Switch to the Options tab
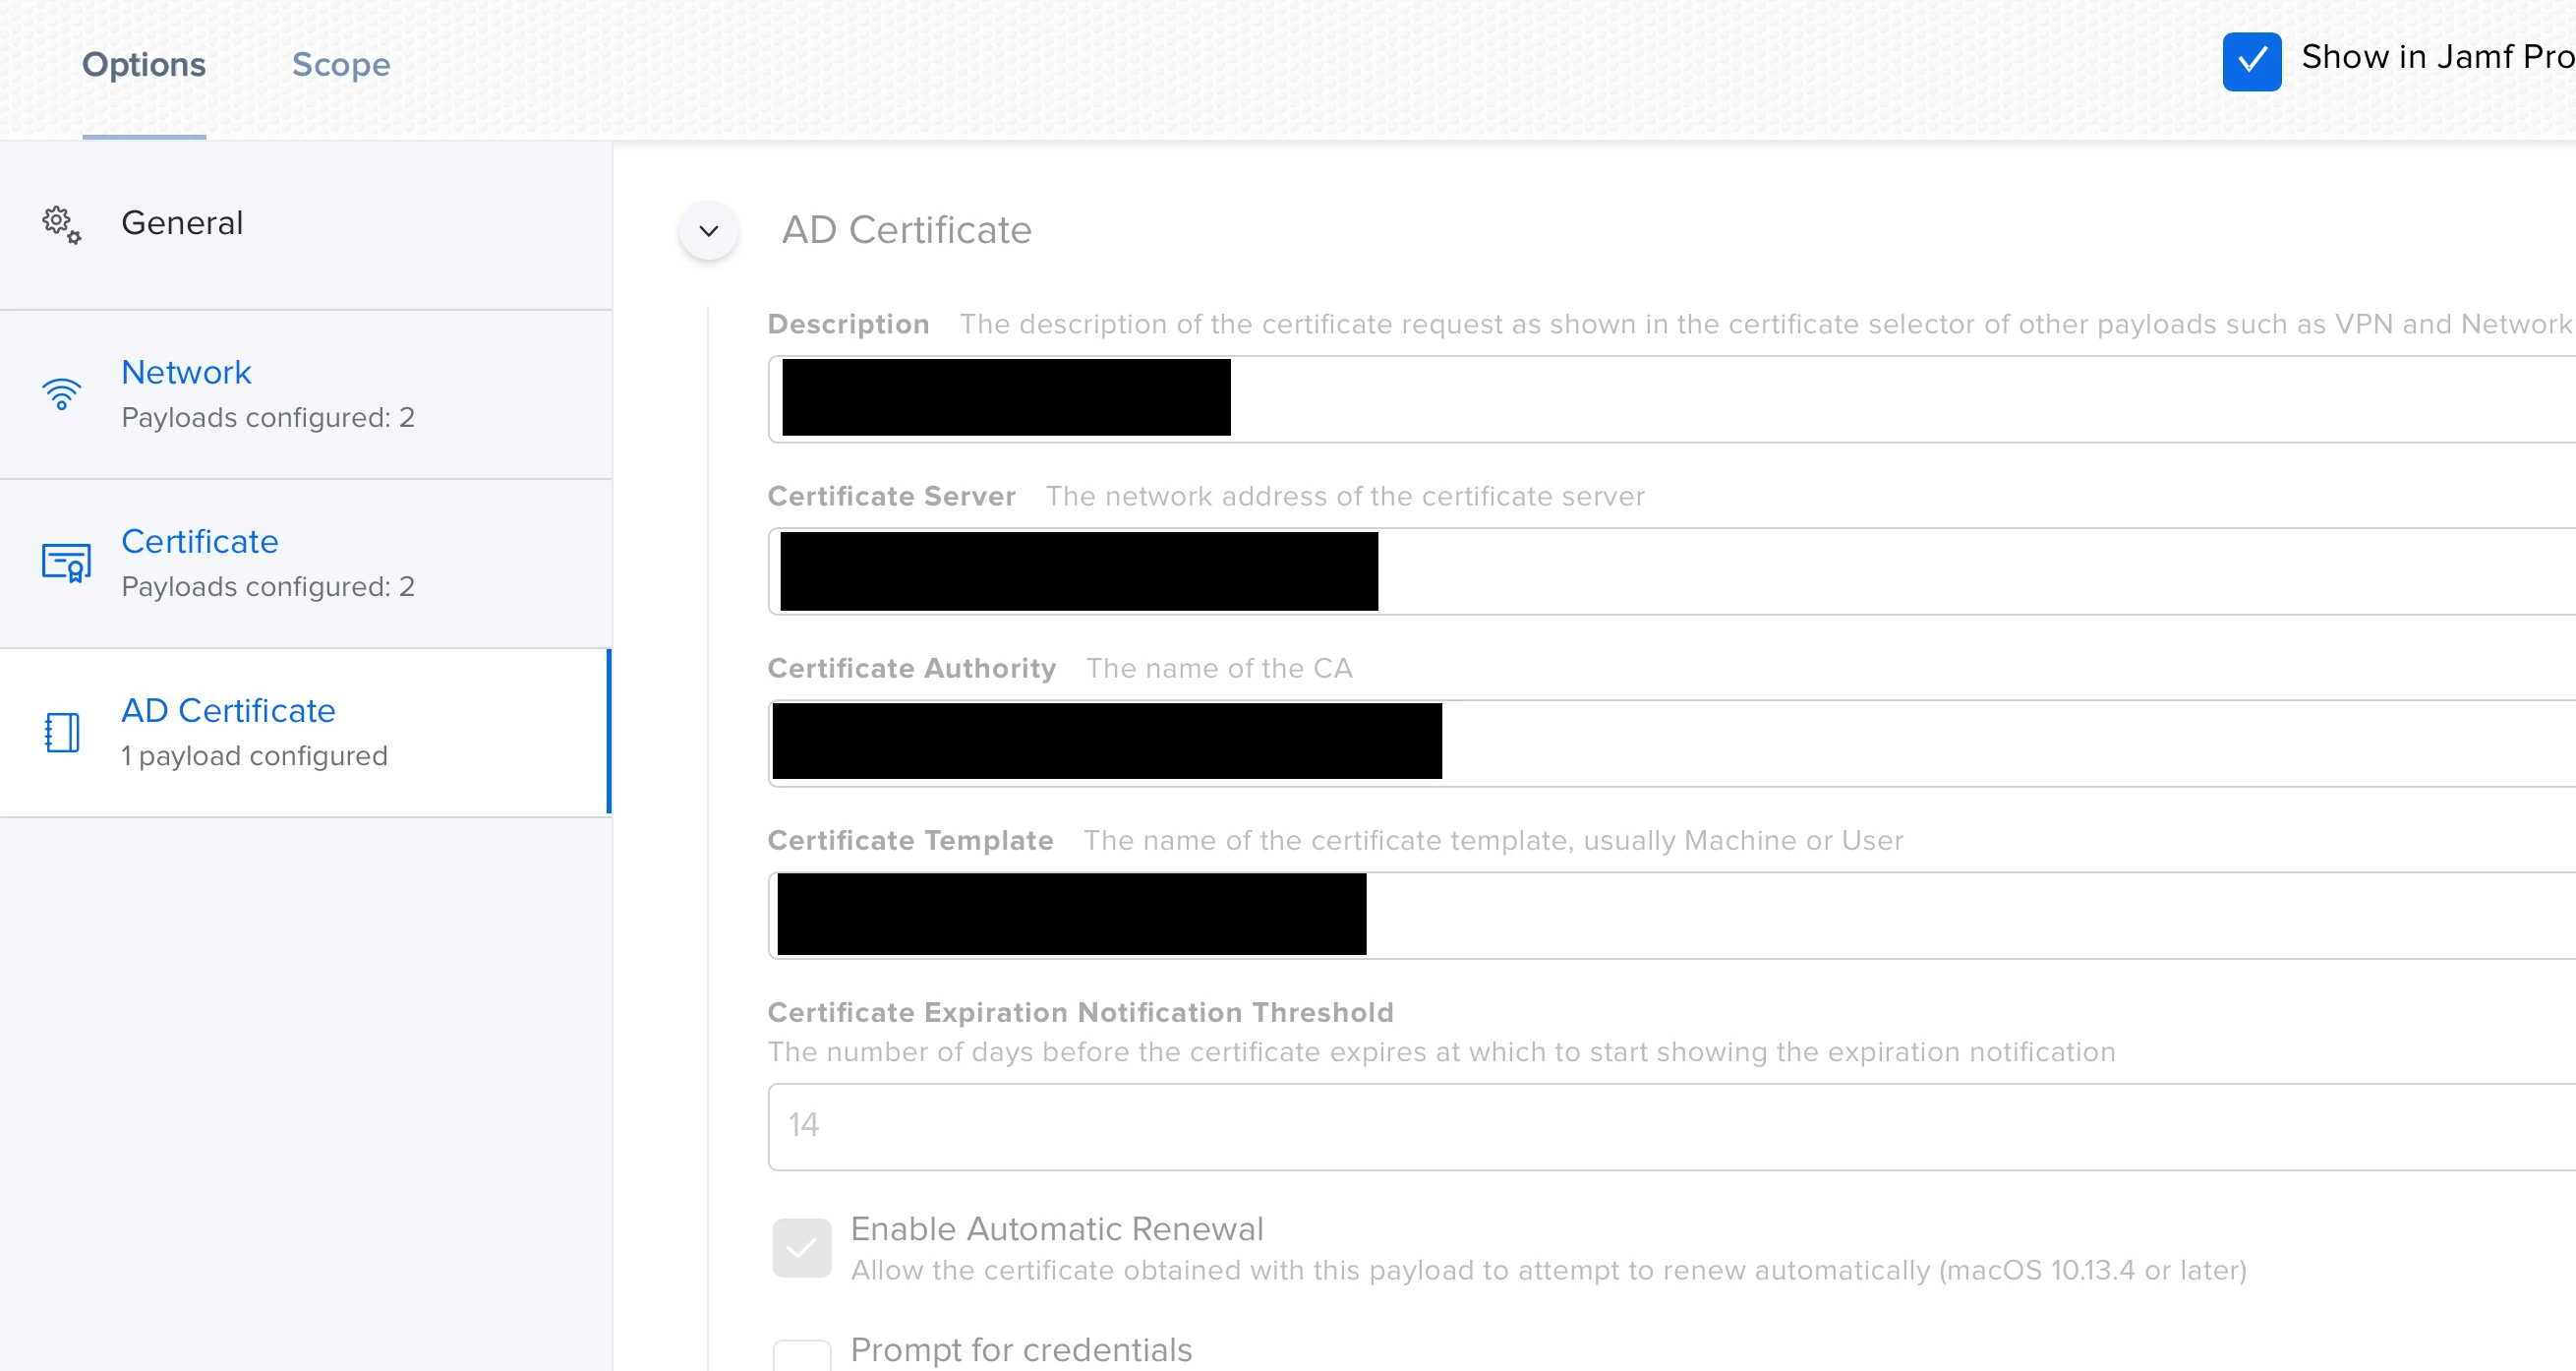The height and width of the screenshot is (1371, 2576). (144, 65)
